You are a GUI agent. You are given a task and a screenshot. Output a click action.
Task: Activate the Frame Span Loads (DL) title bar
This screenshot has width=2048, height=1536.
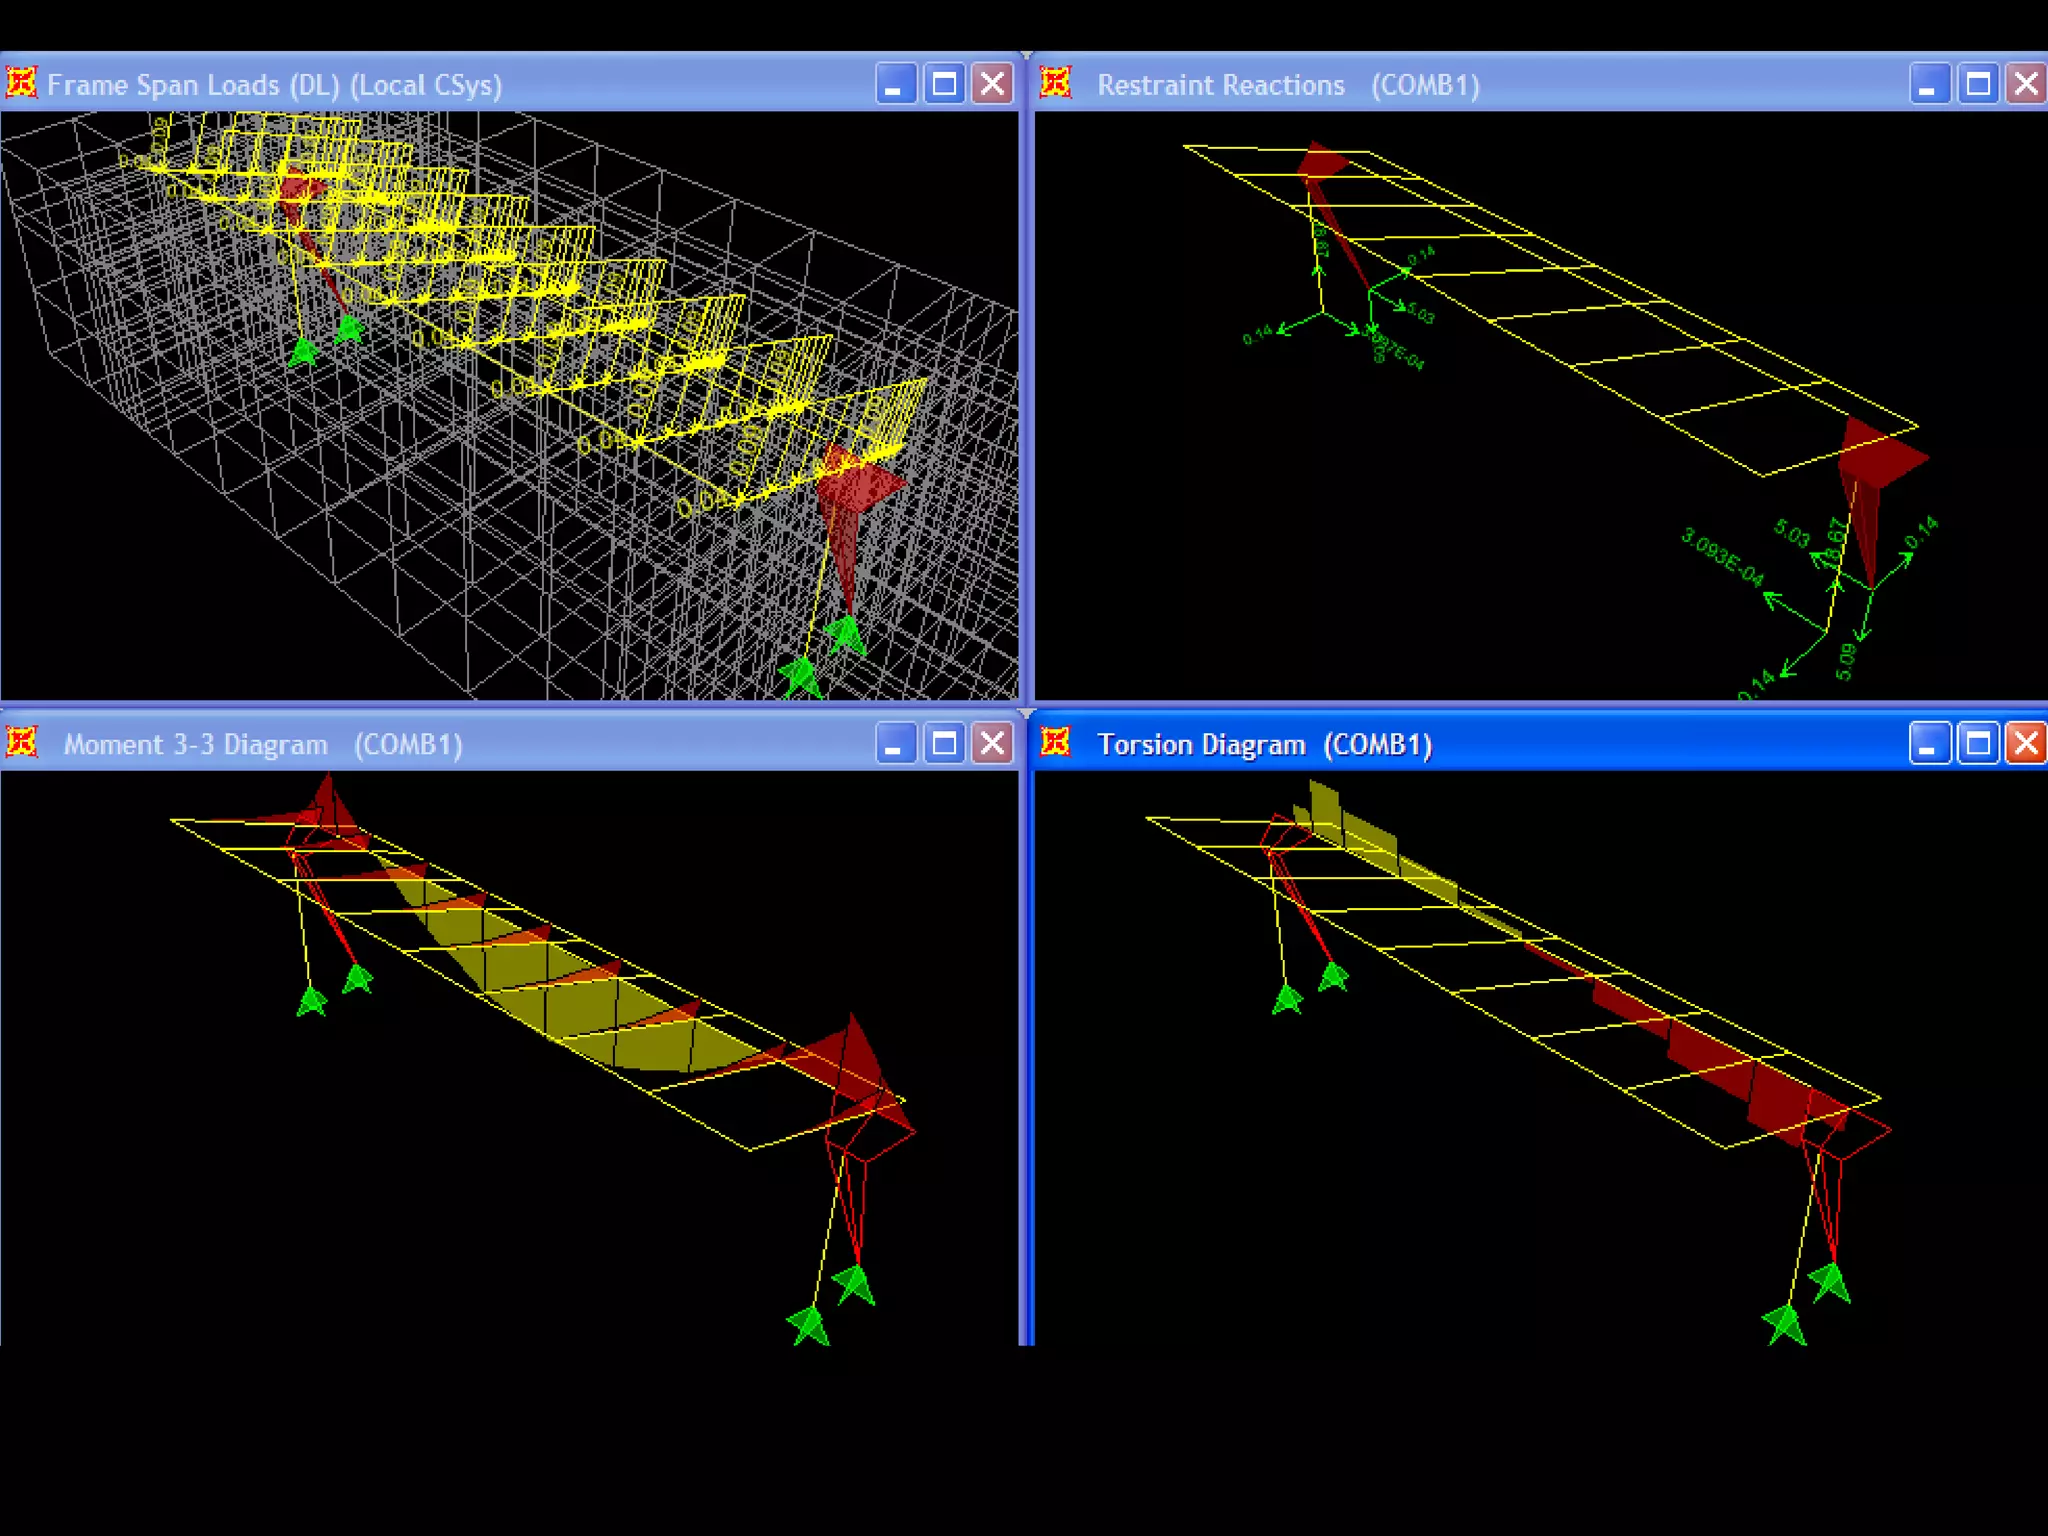tap(650, 84)
